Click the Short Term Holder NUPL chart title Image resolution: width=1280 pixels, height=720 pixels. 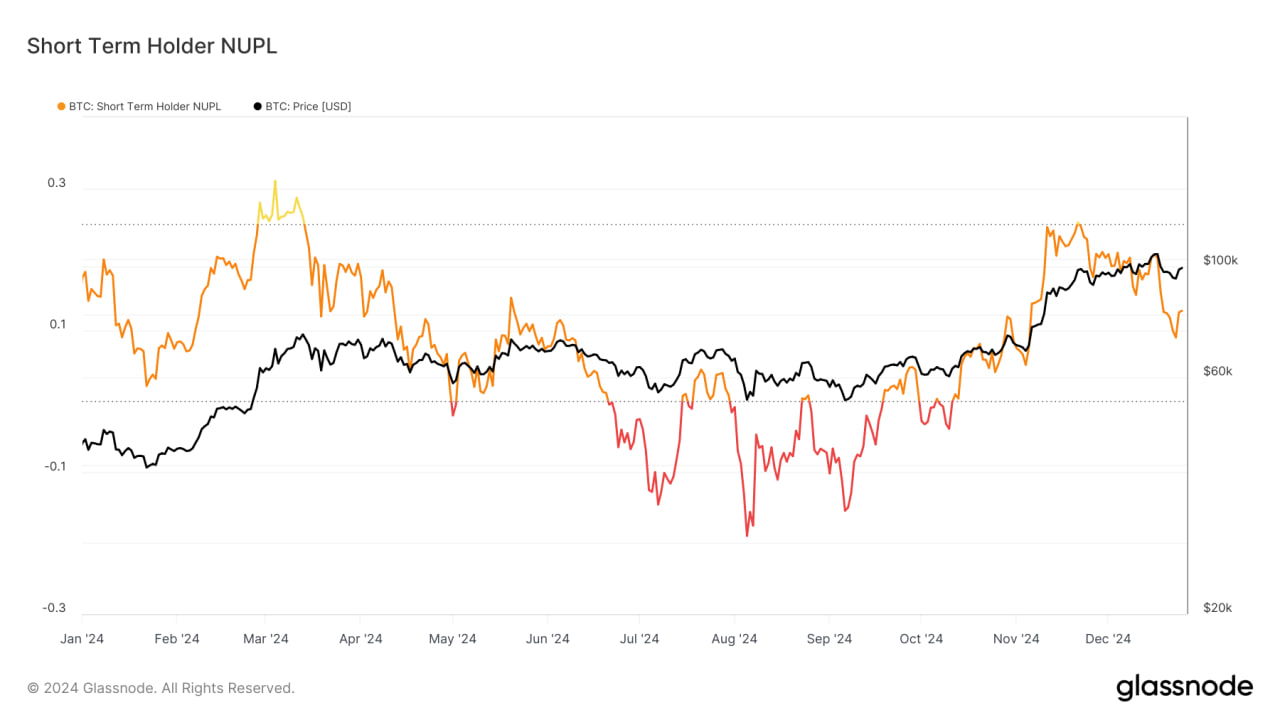coord(152,46)
